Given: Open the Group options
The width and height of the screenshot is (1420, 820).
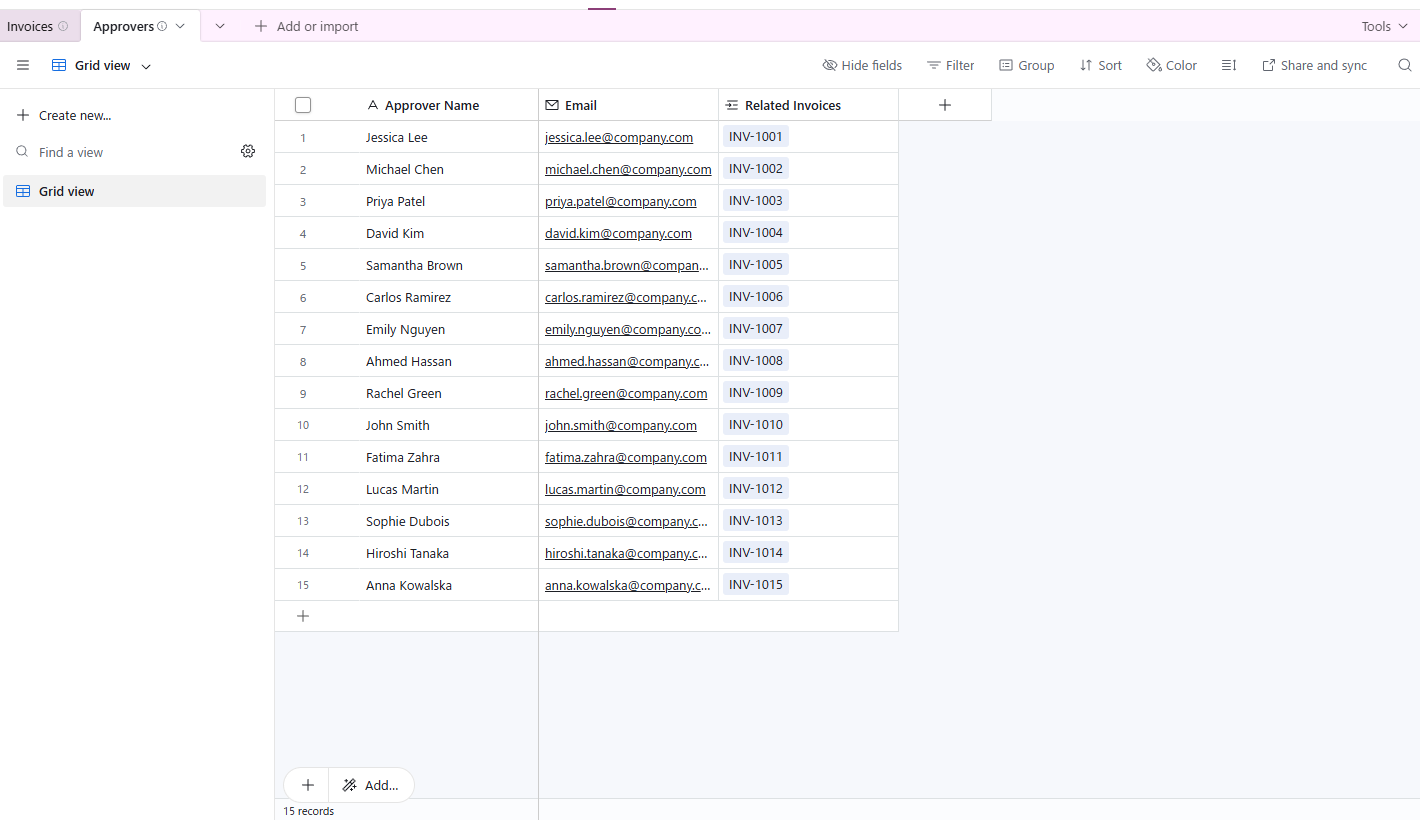Looking at the screenshot, I should 1026,65.
